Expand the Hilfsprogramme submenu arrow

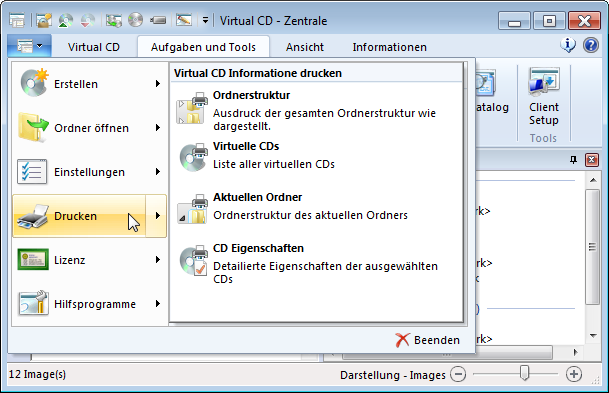pyautogui.click(x=158, y=304)
